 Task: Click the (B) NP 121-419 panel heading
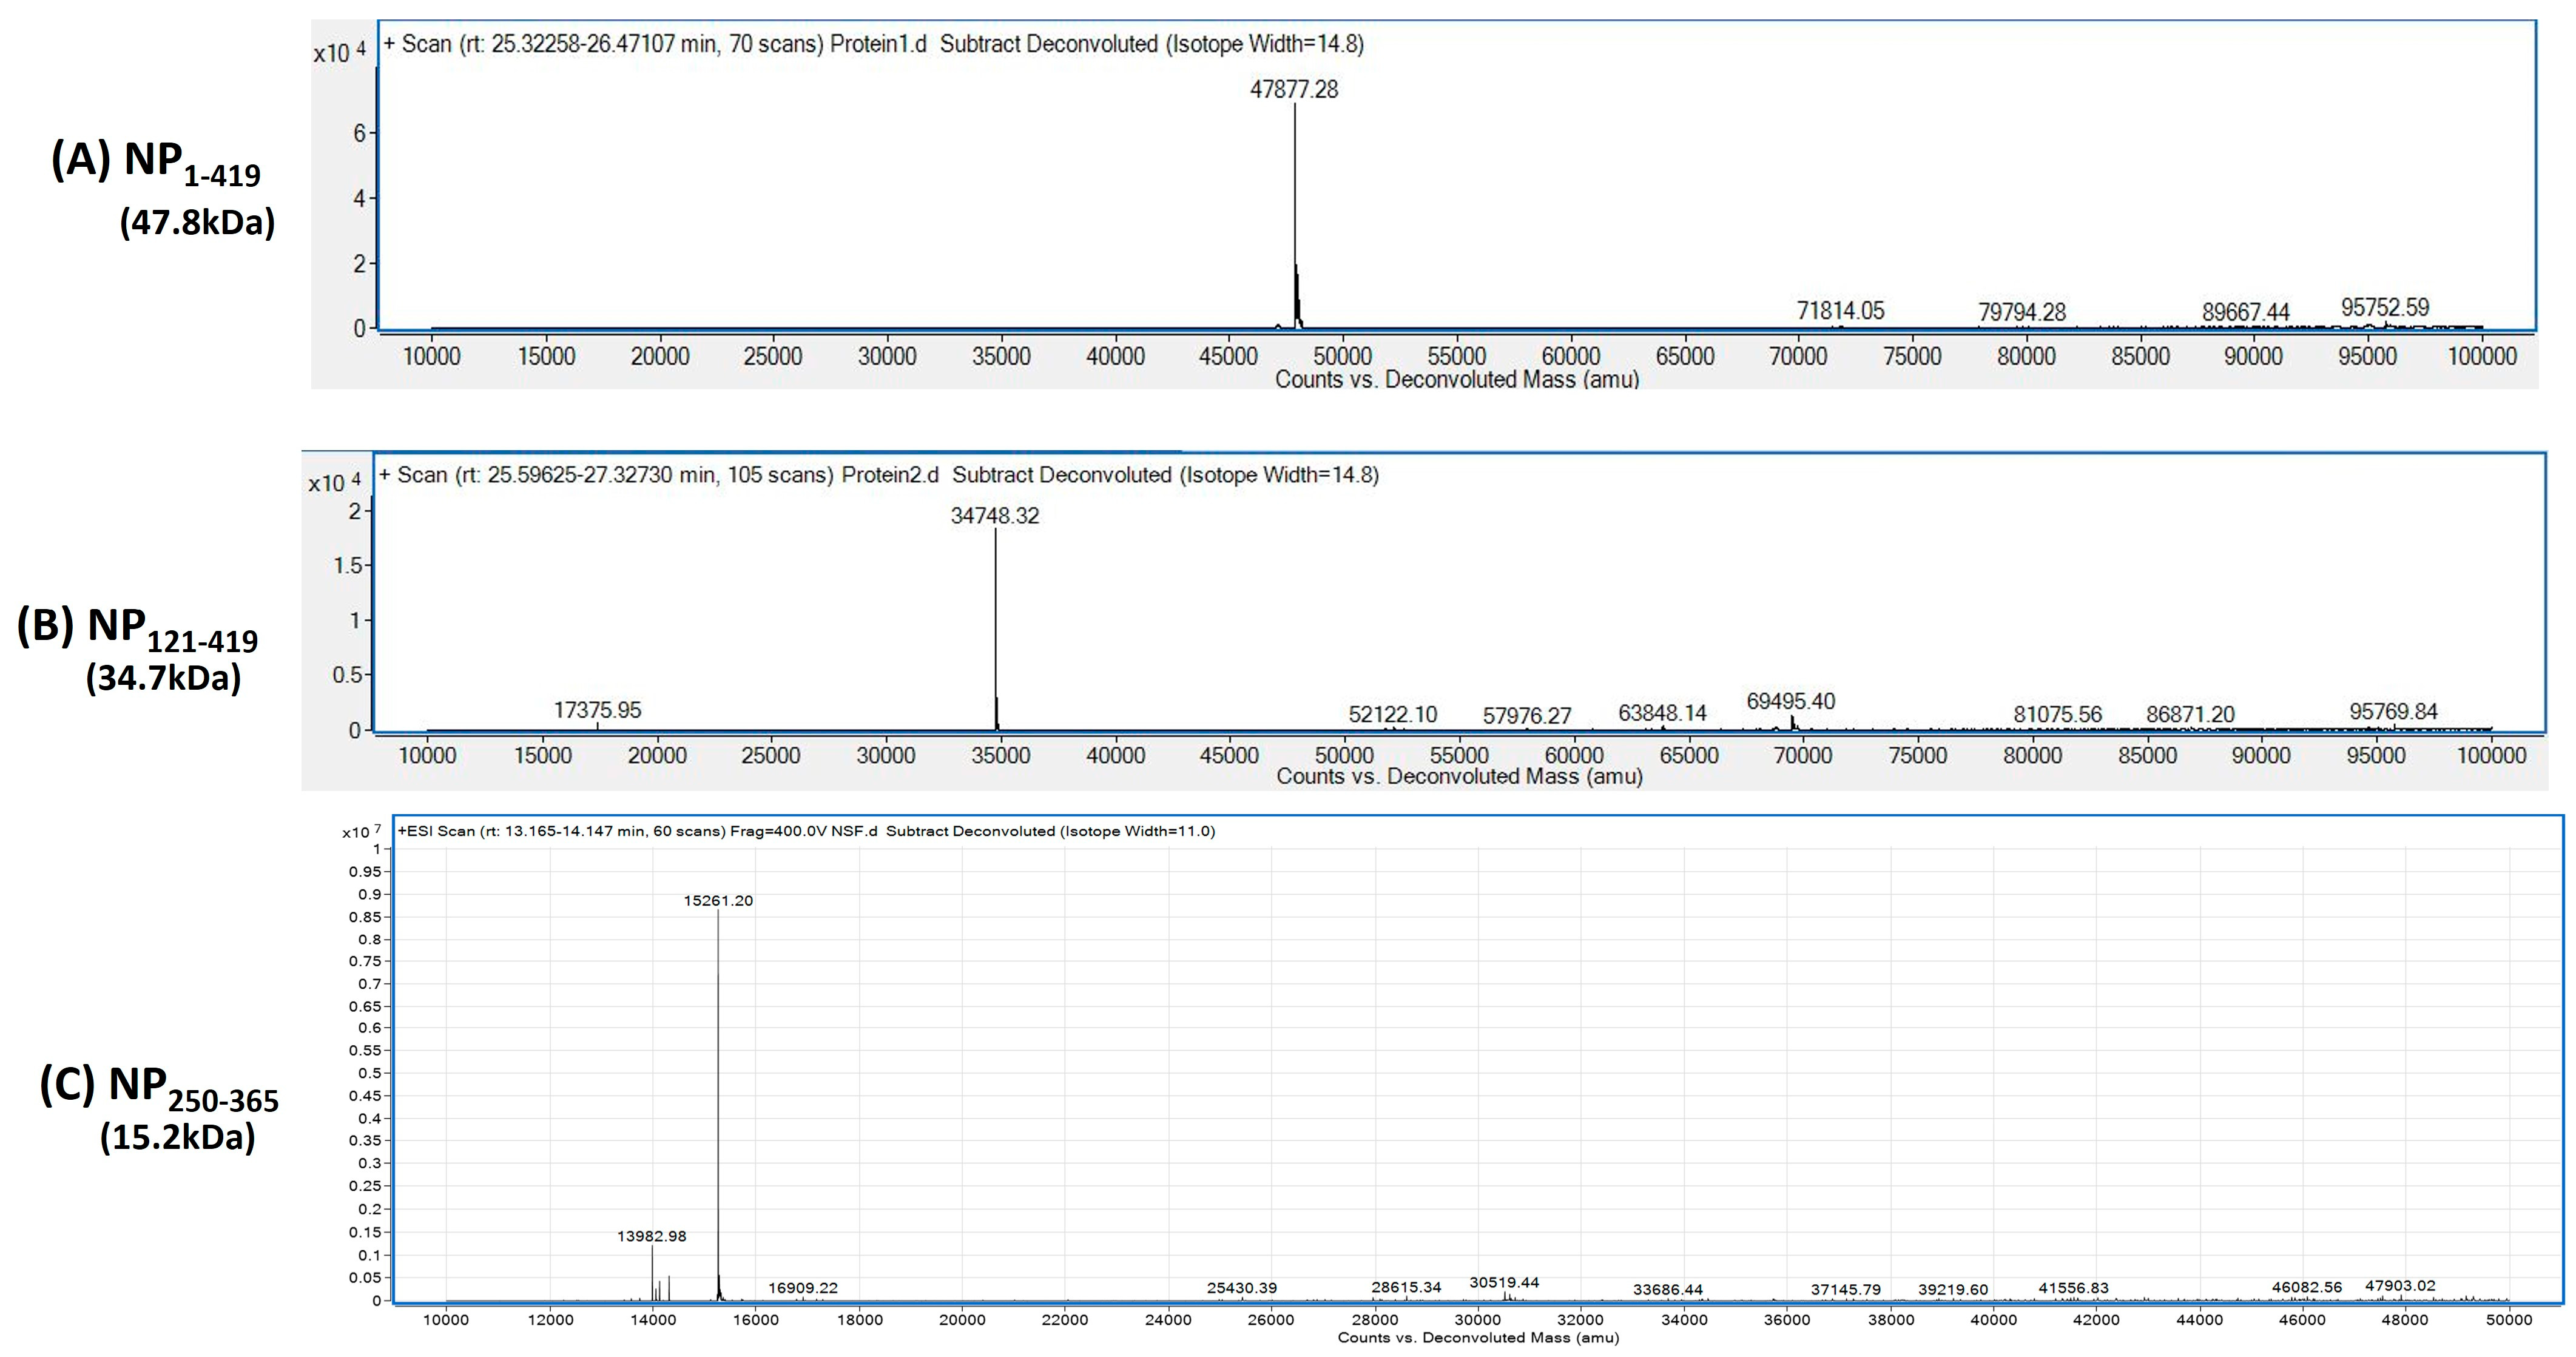click(138, 628)
